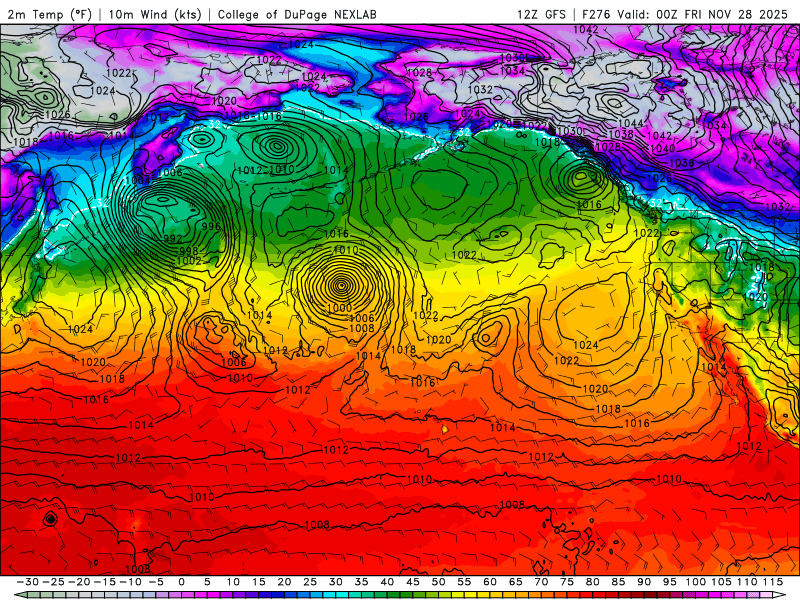
Task: Click the 70 label on the color scale
Action: coord(541,582)
